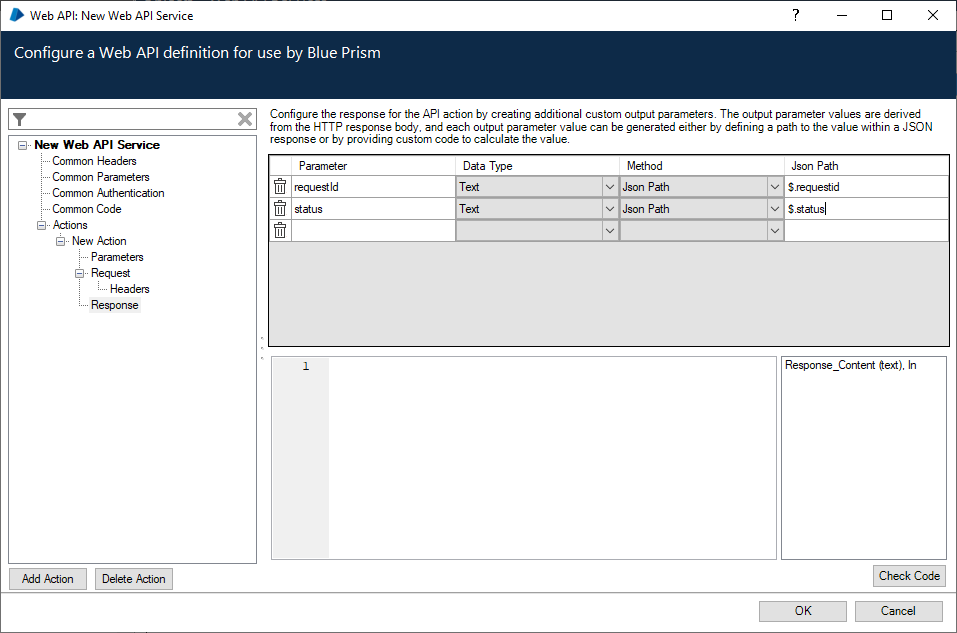Select Response_Content (text), In entry
The height and width of the screenshot is (633, 957).
click(x=850, y=365)
